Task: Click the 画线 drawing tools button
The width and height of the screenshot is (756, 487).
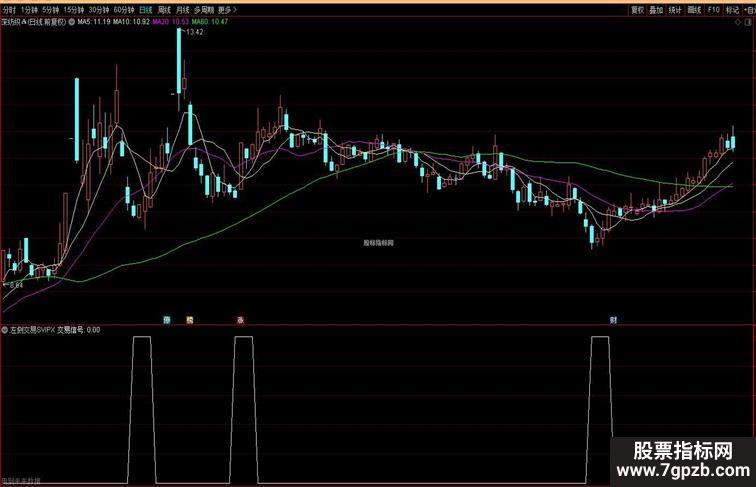Action: (x=694, y=10)
